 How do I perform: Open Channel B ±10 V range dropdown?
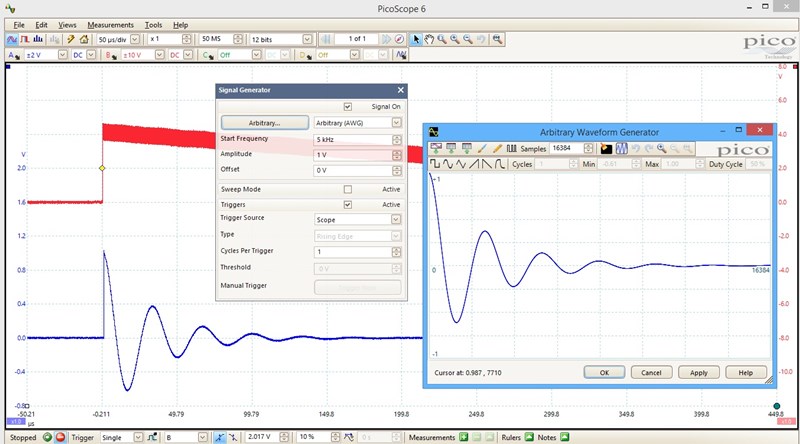[x=160, y=55]
